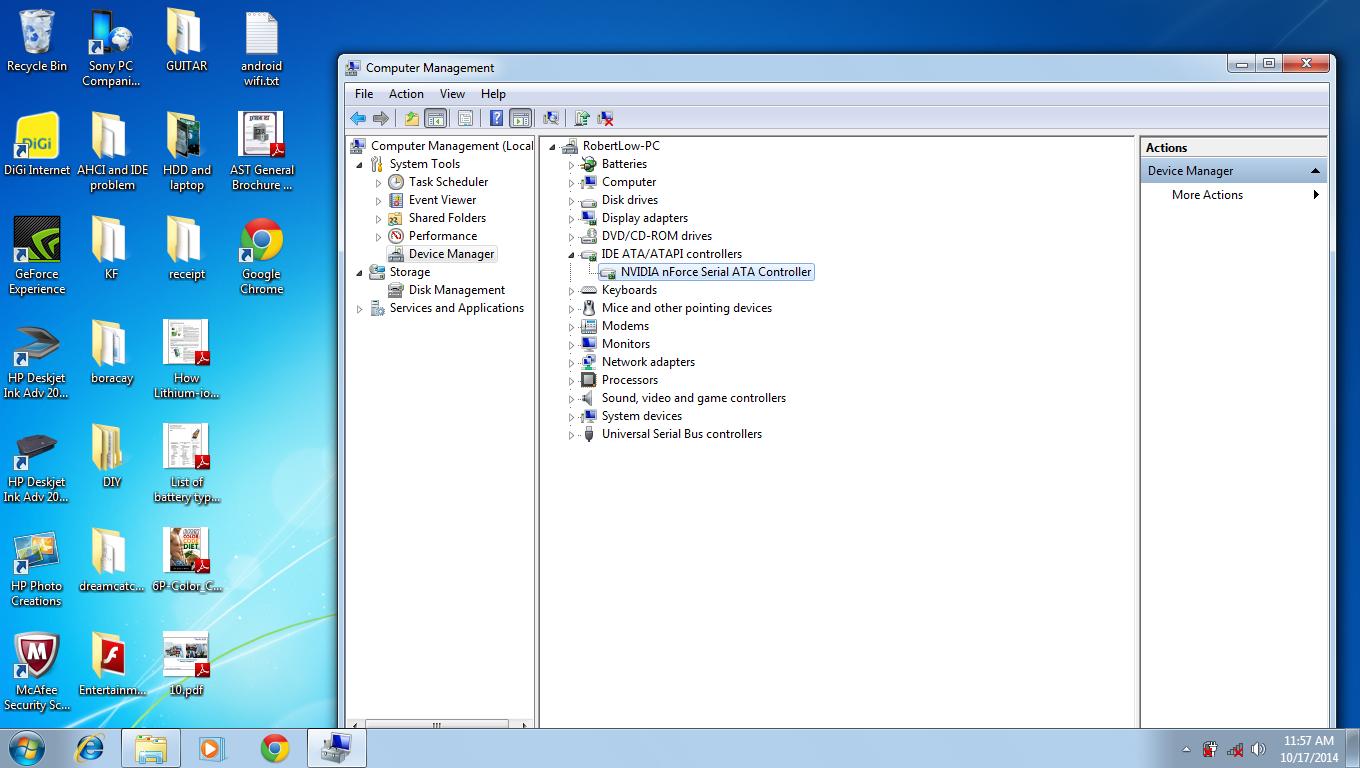Image resolution: width=1360 pixels, height=768 pixels.
Task: Toggle the Show/Hide Console Tree button
Action: point(435,118)
